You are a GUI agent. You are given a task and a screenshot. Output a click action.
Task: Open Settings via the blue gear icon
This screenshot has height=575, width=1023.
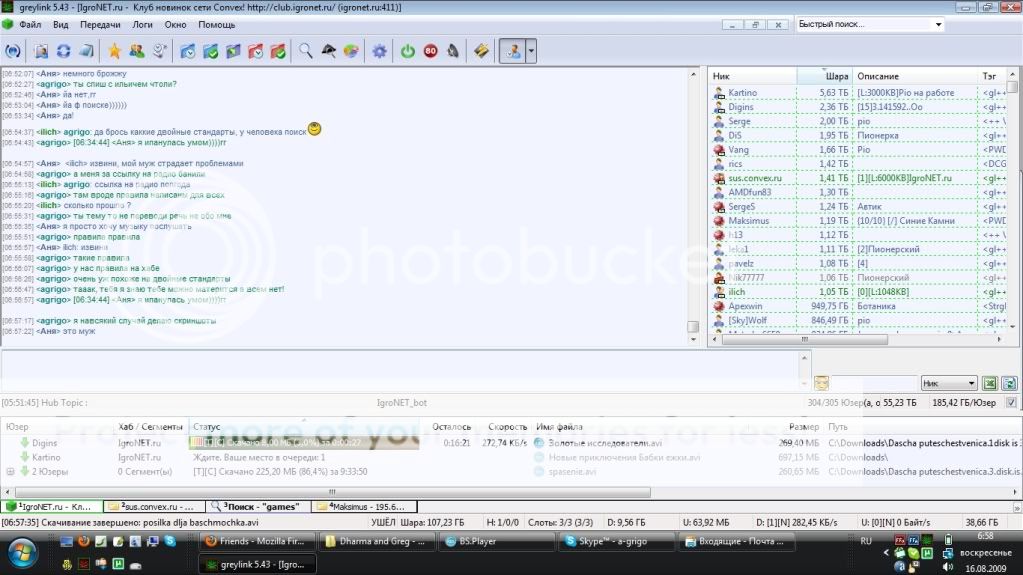pos(379,50)
